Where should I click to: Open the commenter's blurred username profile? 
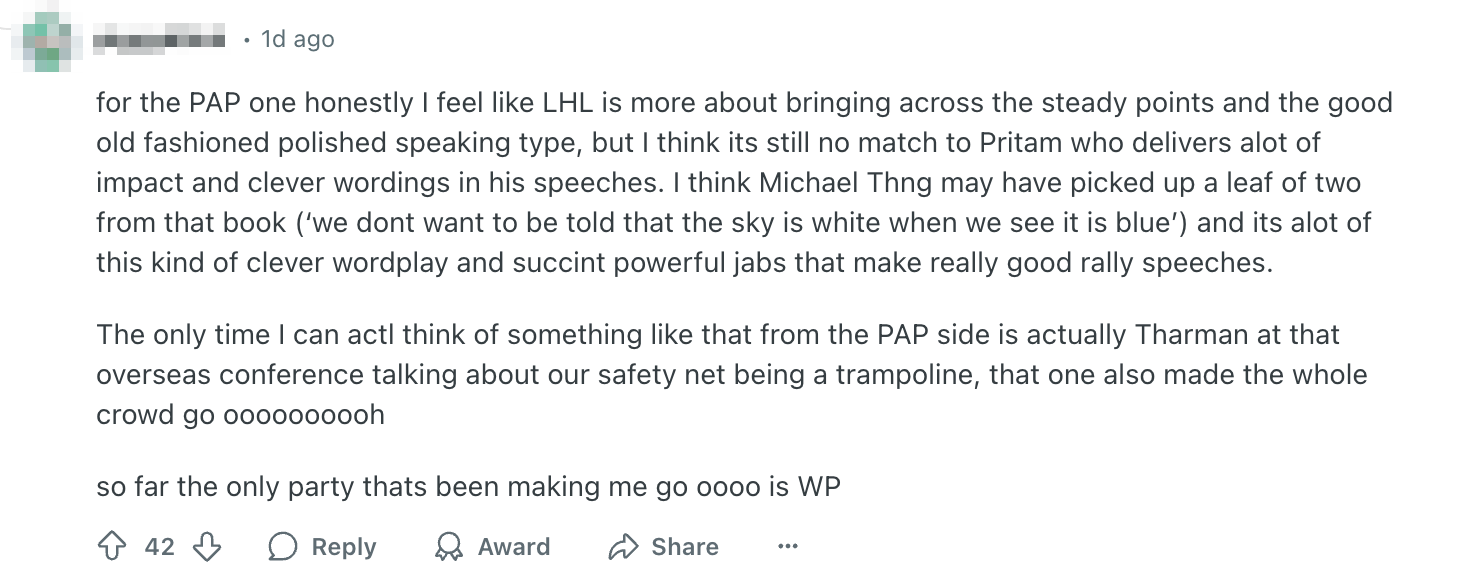point(160,40)
